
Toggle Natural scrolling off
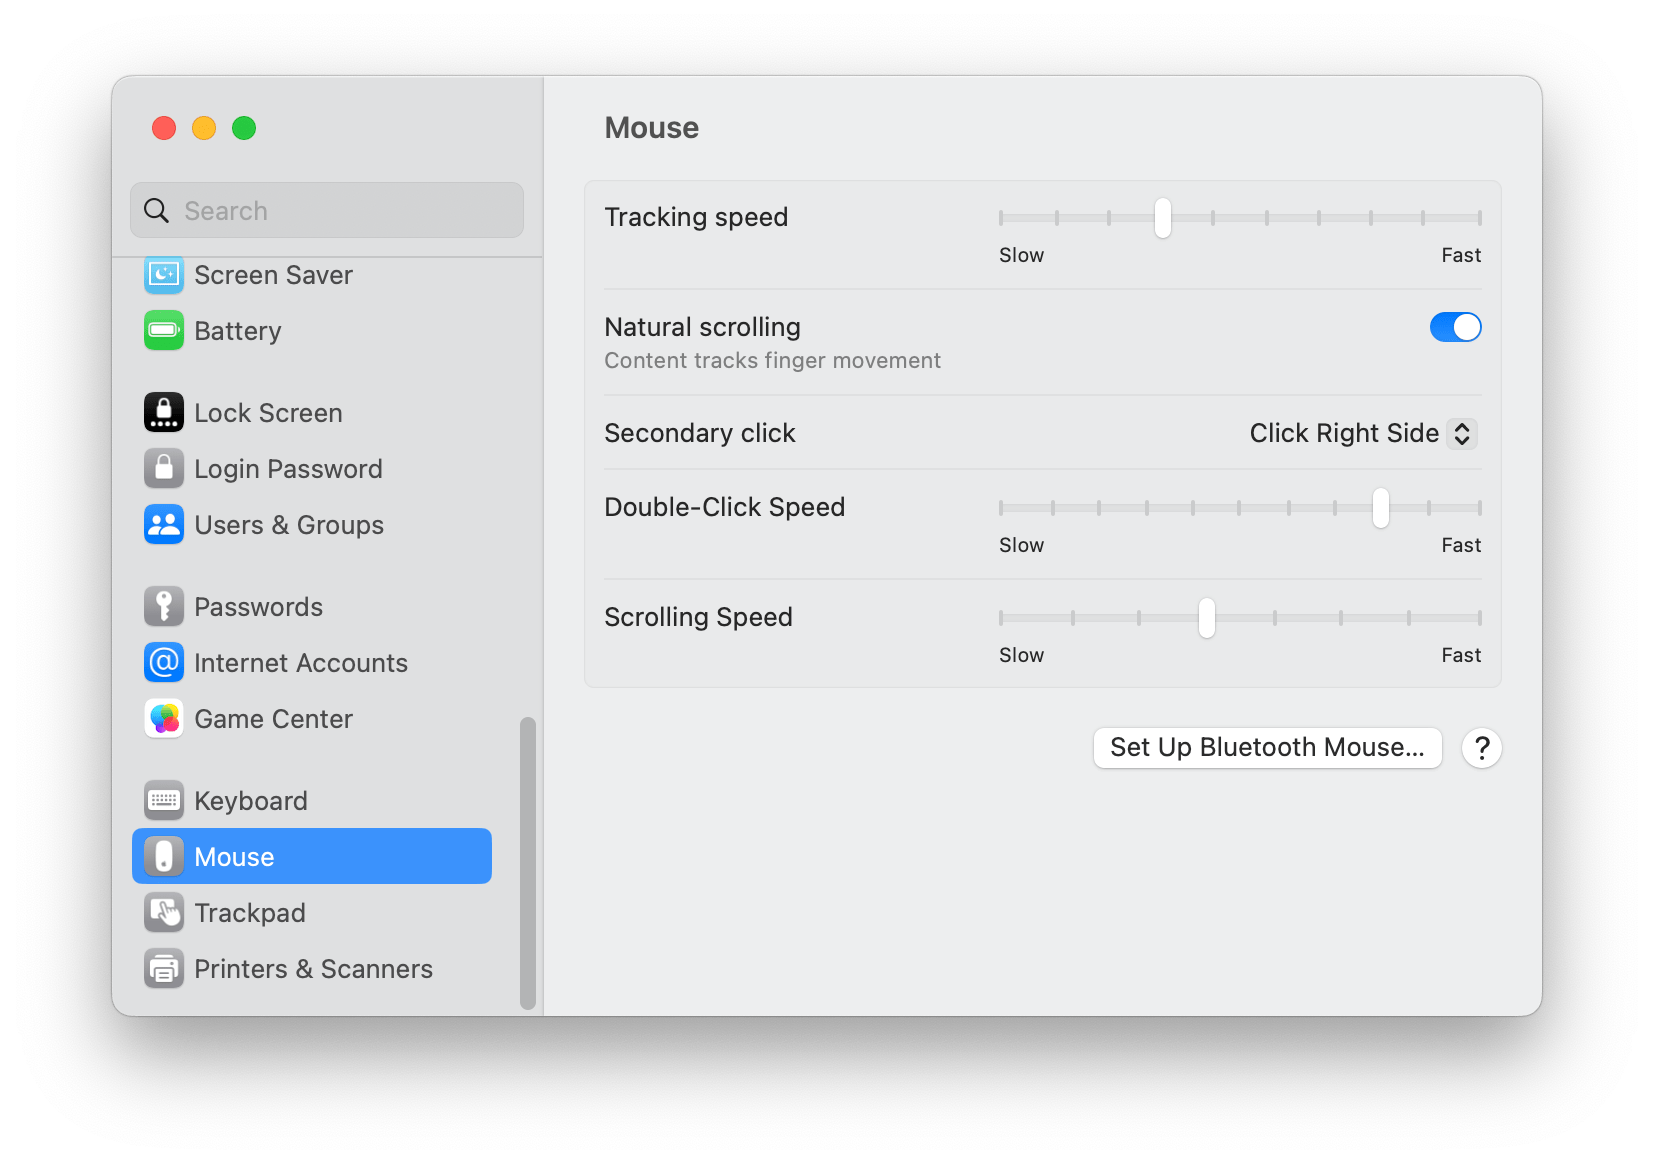point(1455,327)
